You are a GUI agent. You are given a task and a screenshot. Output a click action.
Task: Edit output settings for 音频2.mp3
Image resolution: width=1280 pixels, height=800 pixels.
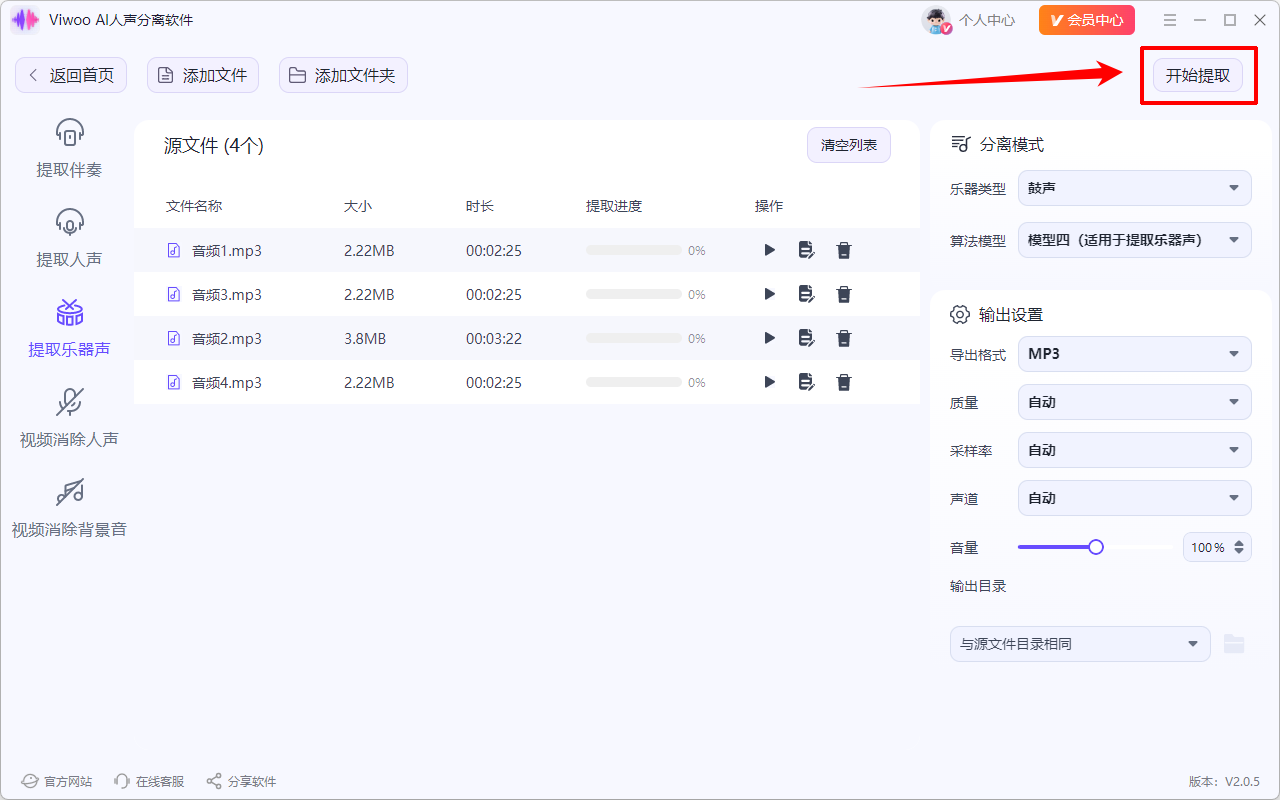pyautogui.click(x=806, y=338)
